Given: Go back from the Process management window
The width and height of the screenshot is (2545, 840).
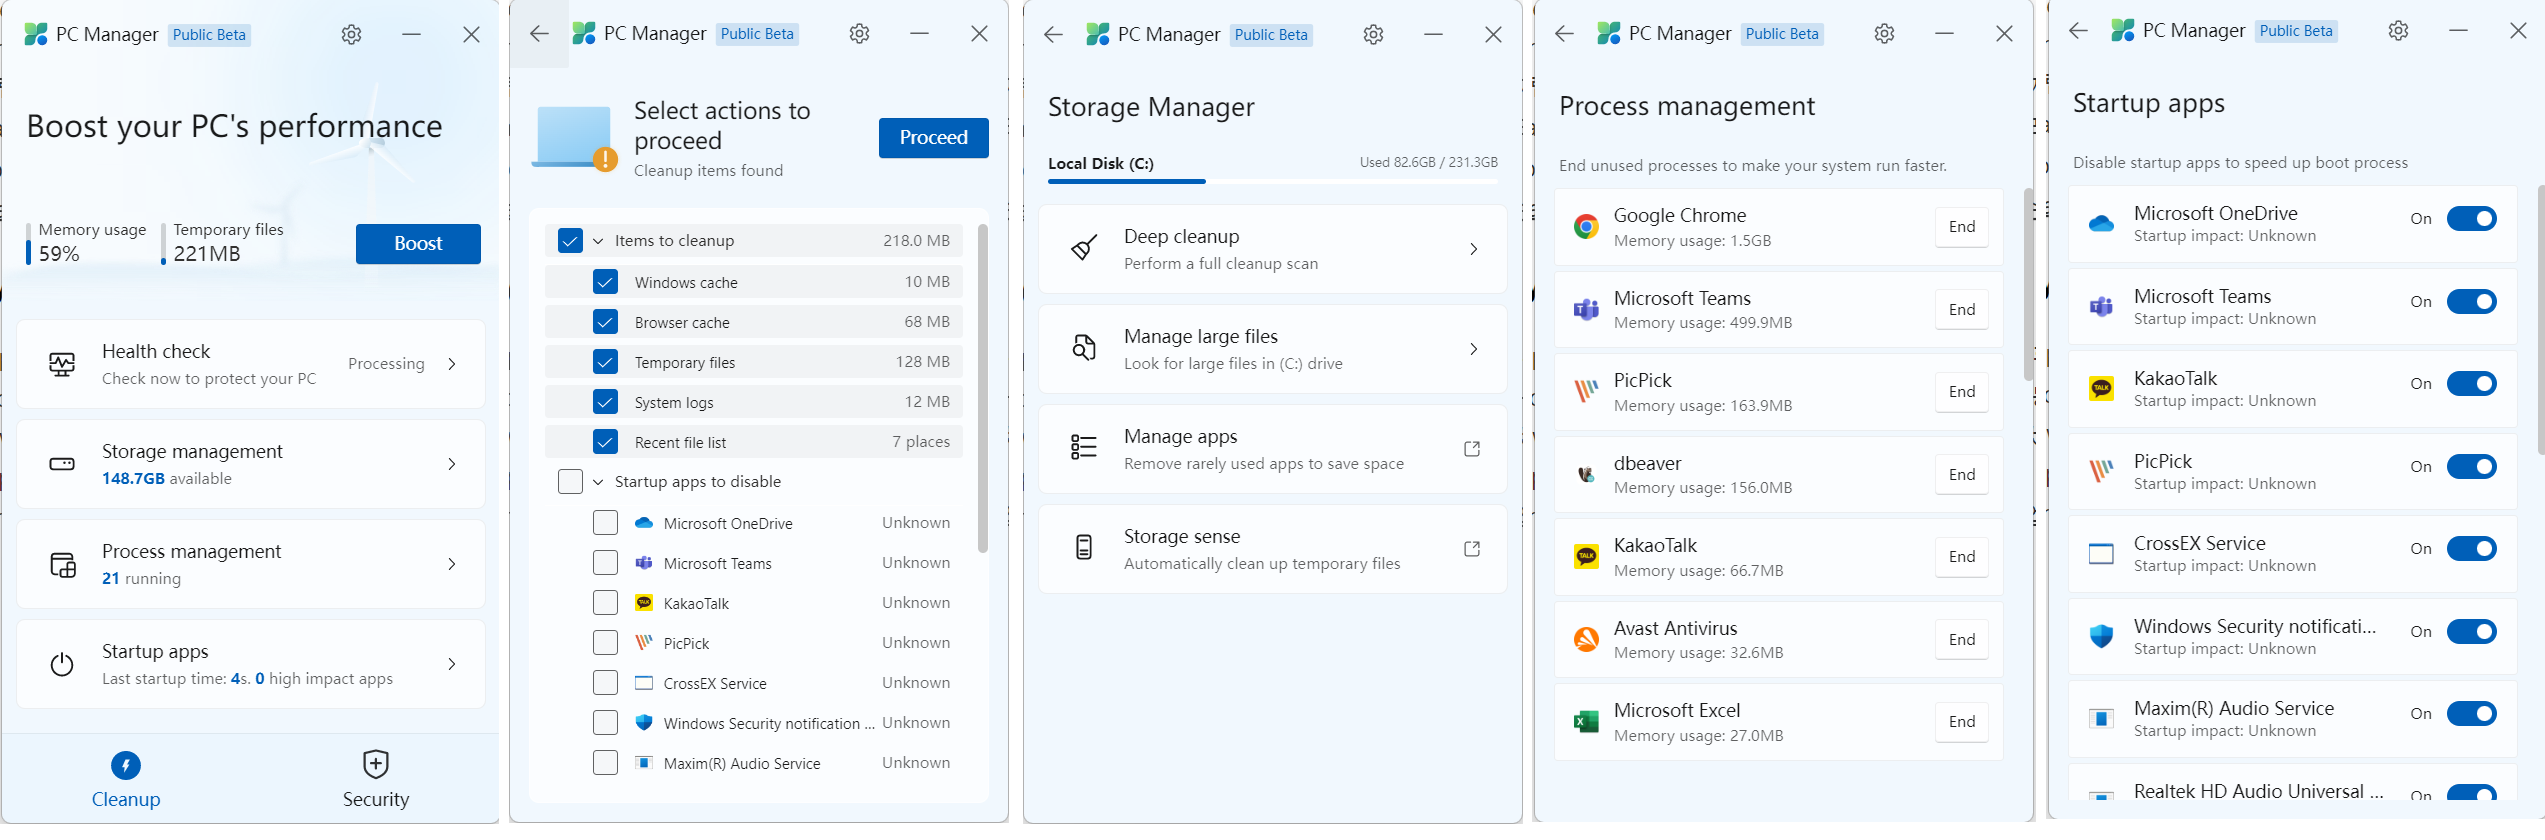Looking at the screenshot, I should point(1564,34).
